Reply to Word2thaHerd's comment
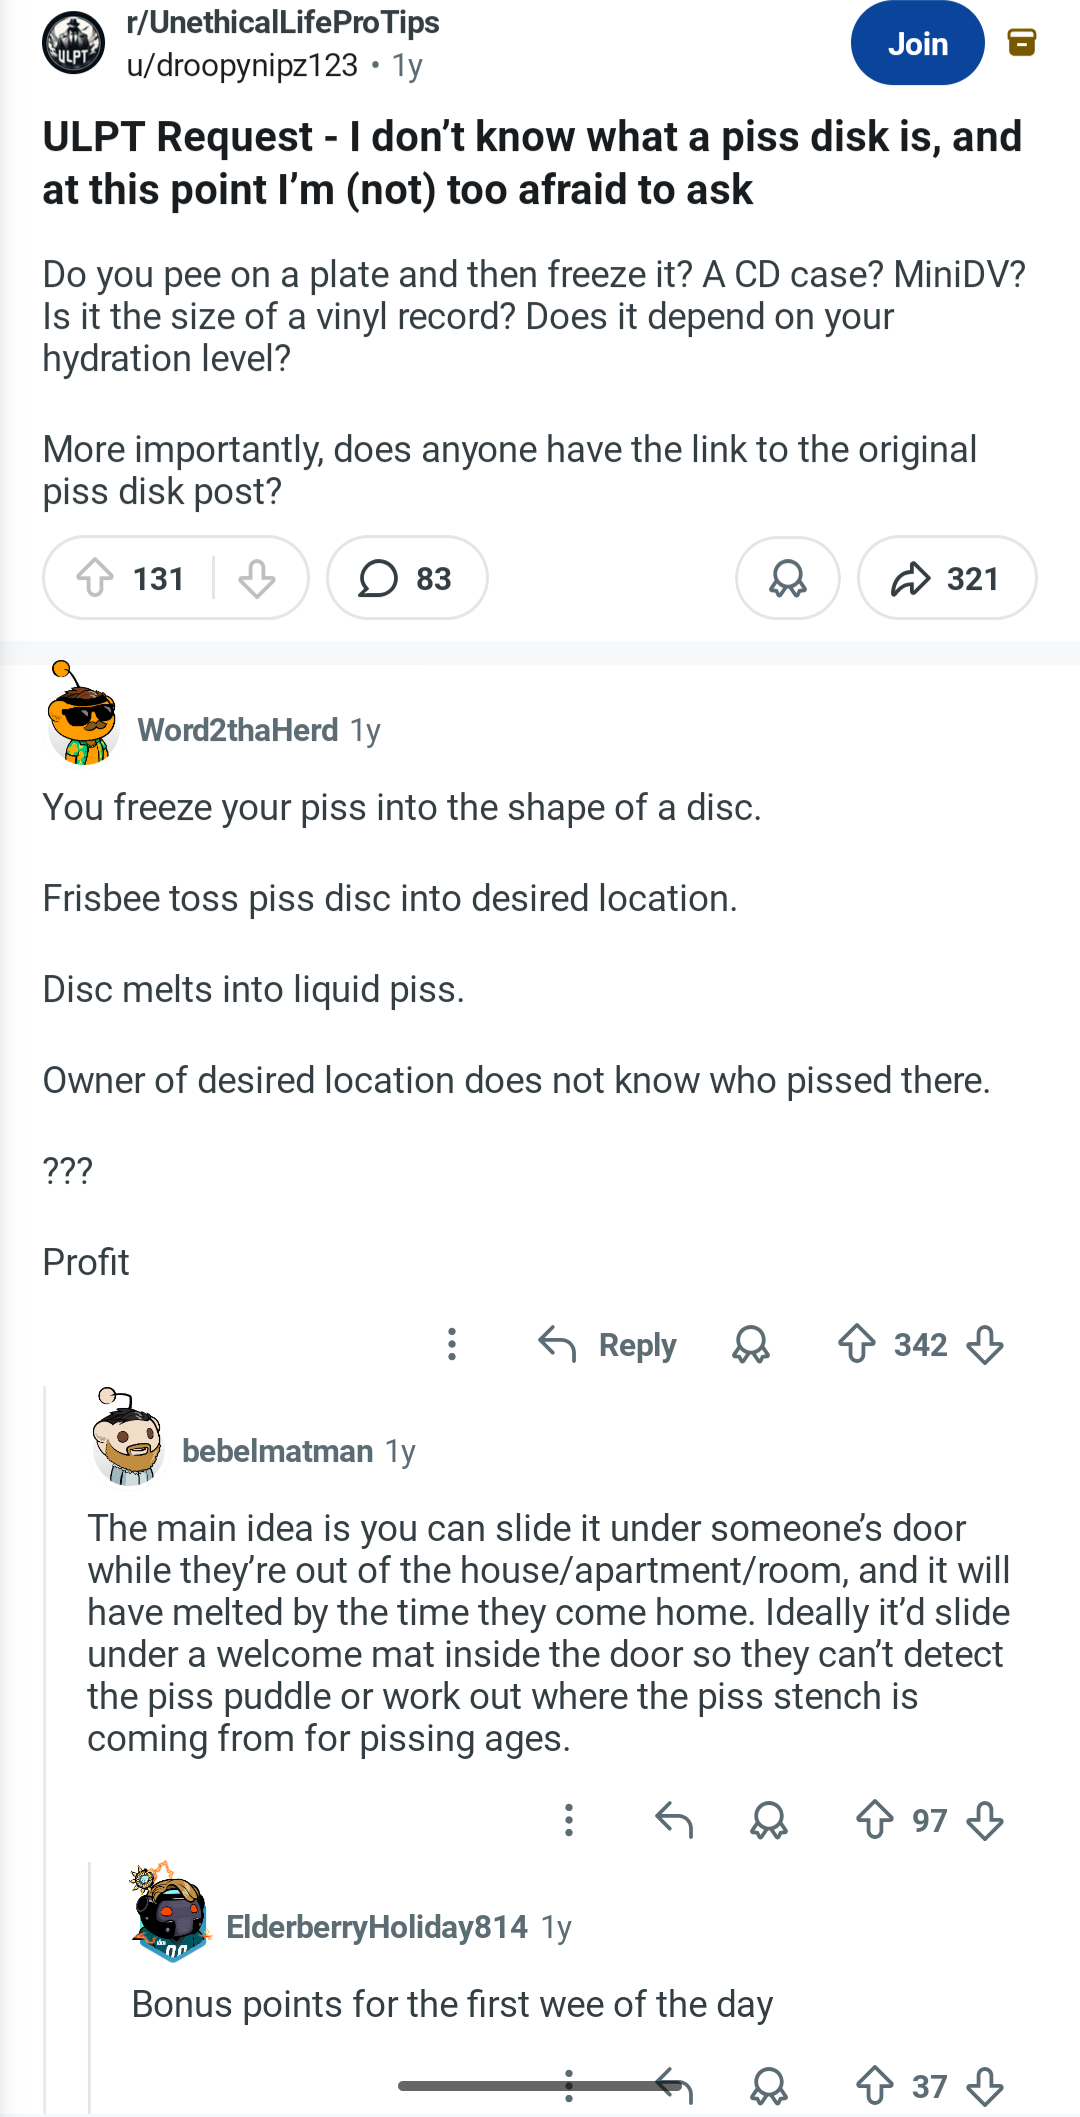Viewport: 1080px width, 2117px height. (x=608, y=1345)
